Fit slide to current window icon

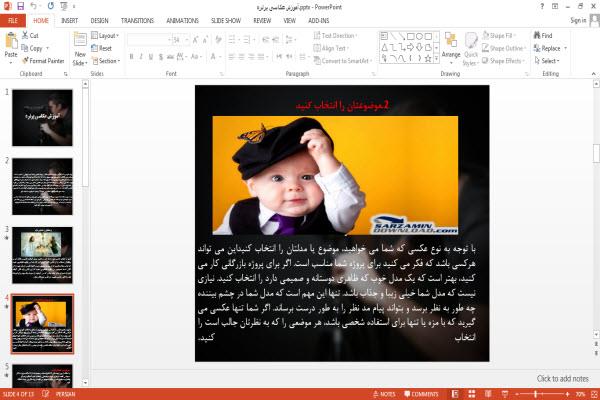[594, 394]
